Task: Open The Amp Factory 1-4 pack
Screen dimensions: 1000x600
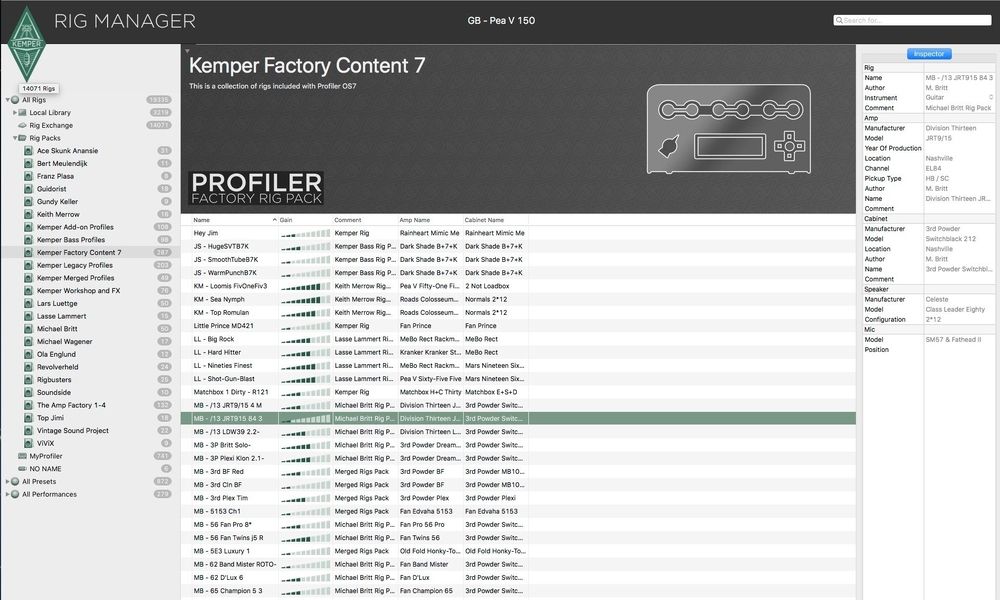Action: tap(90, 406)
